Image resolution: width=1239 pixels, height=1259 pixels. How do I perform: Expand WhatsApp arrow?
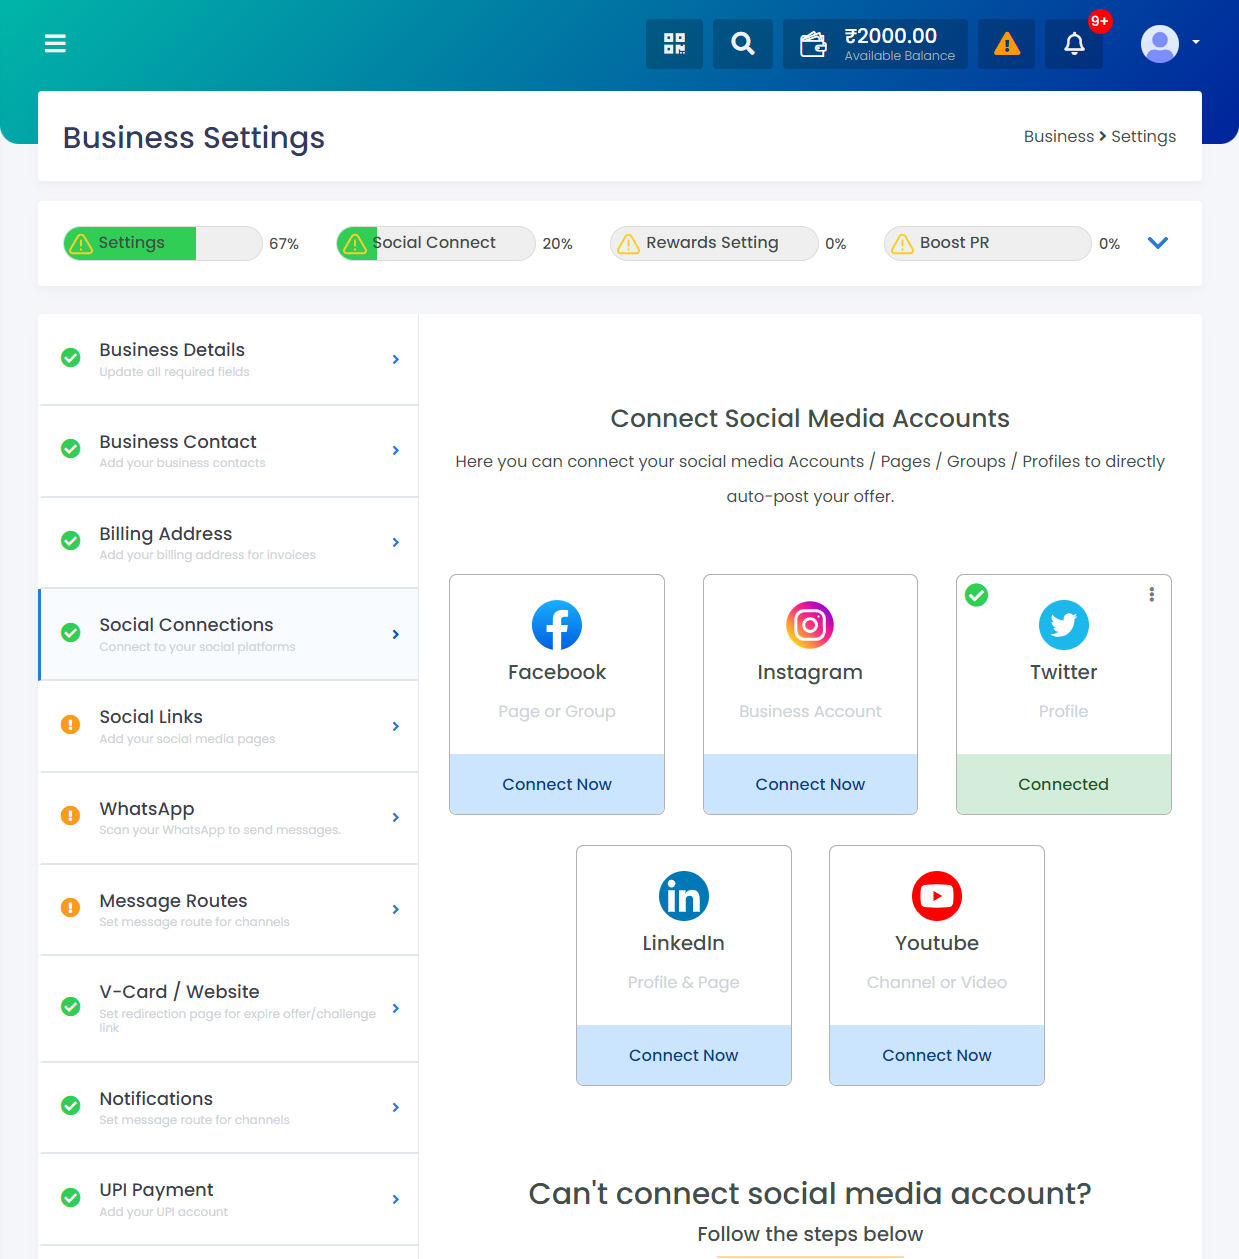(396, 817)
